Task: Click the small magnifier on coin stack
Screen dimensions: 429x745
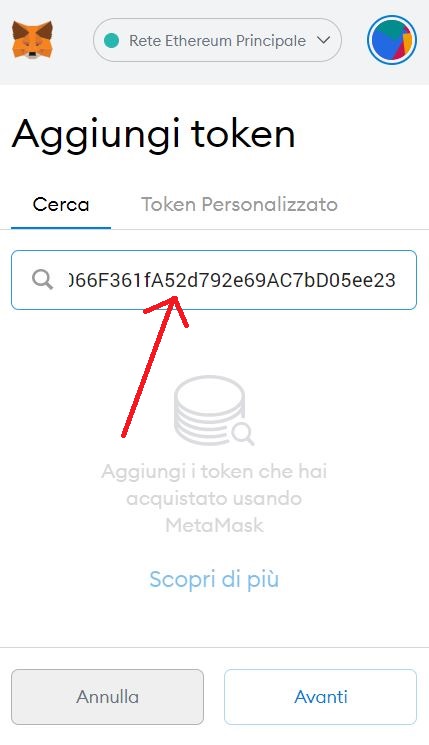Action: (x=243, y=433)
